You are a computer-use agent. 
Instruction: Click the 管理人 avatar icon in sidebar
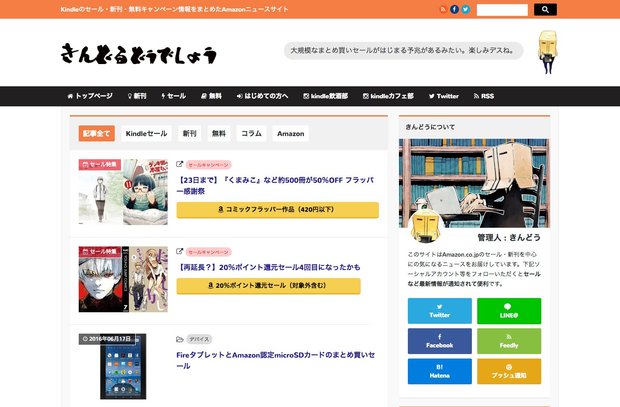pos(425,226)
